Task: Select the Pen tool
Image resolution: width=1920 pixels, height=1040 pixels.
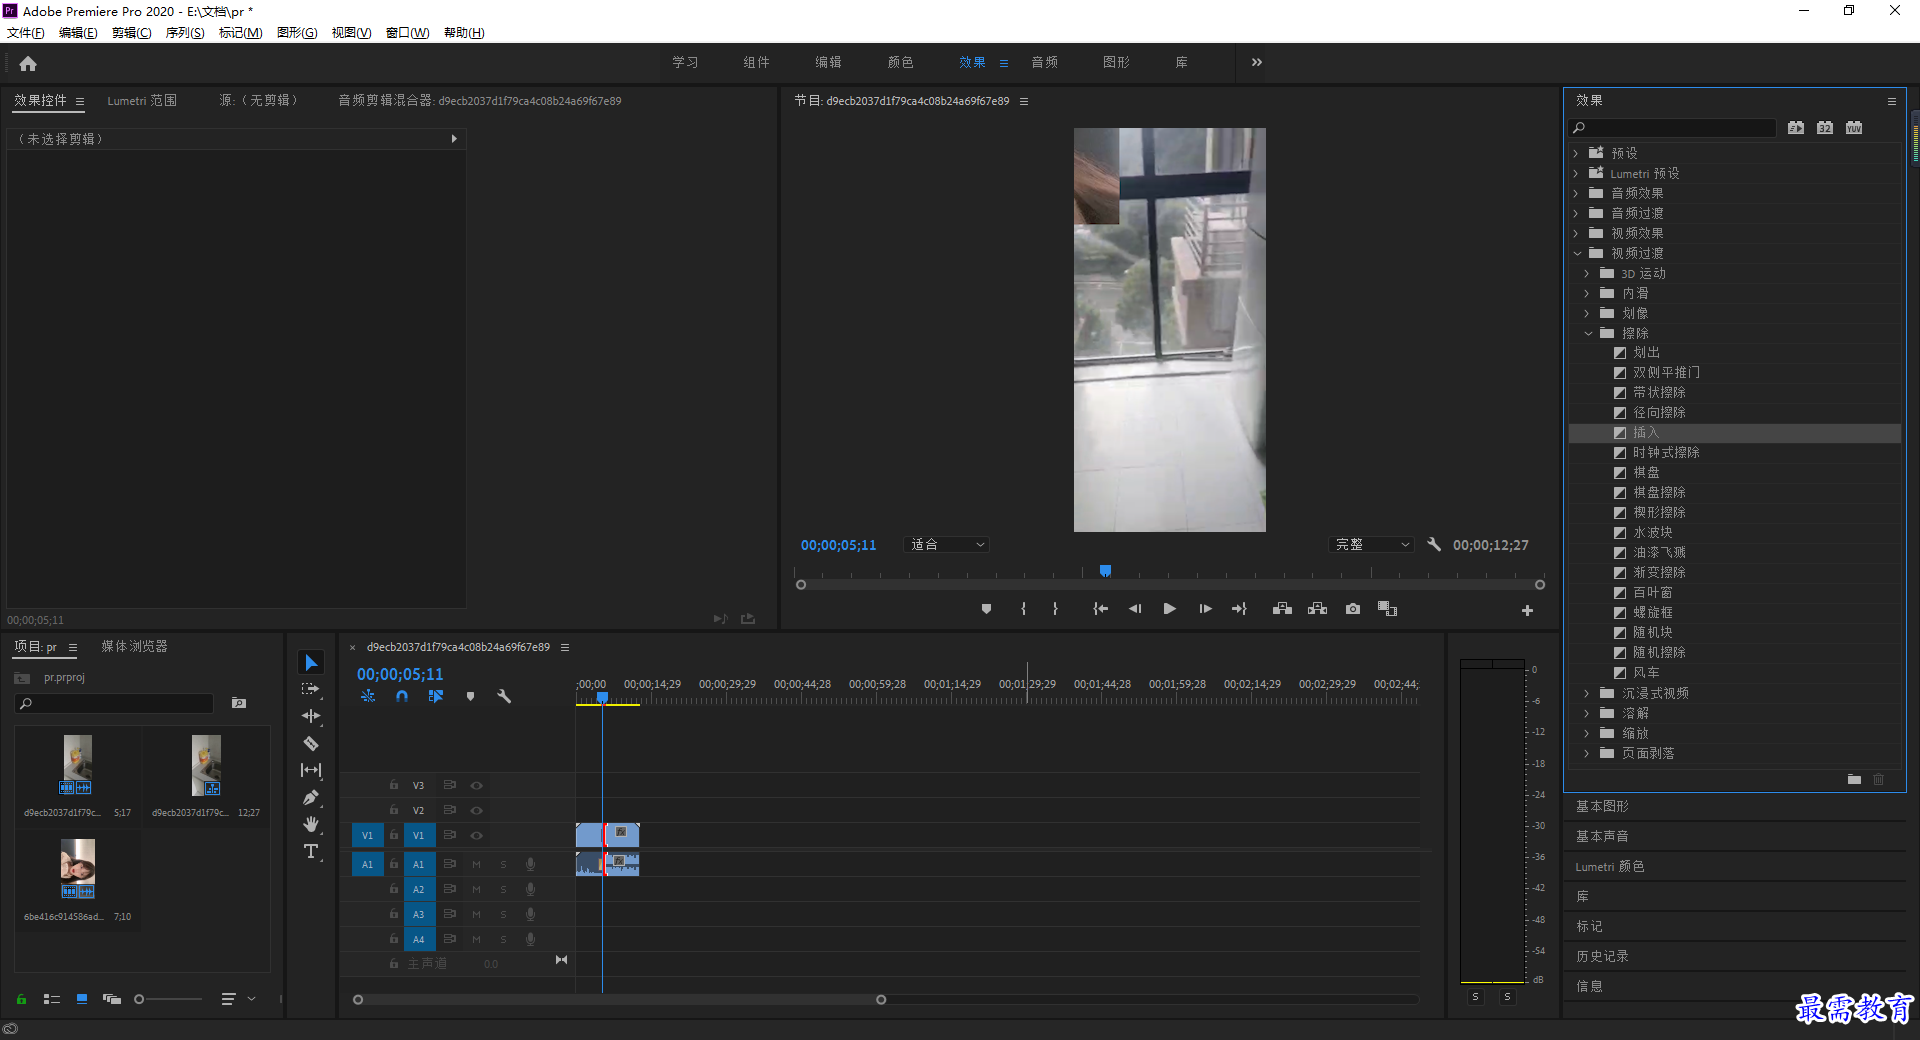Action: [311, 797]
